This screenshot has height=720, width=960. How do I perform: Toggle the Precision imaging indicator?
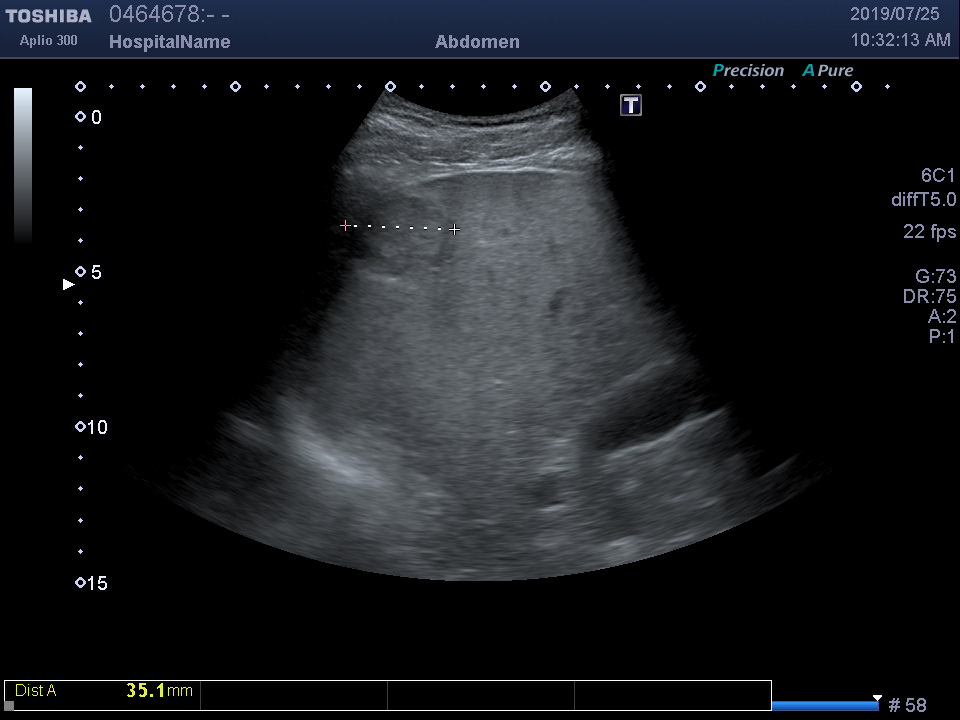point(748,71)
